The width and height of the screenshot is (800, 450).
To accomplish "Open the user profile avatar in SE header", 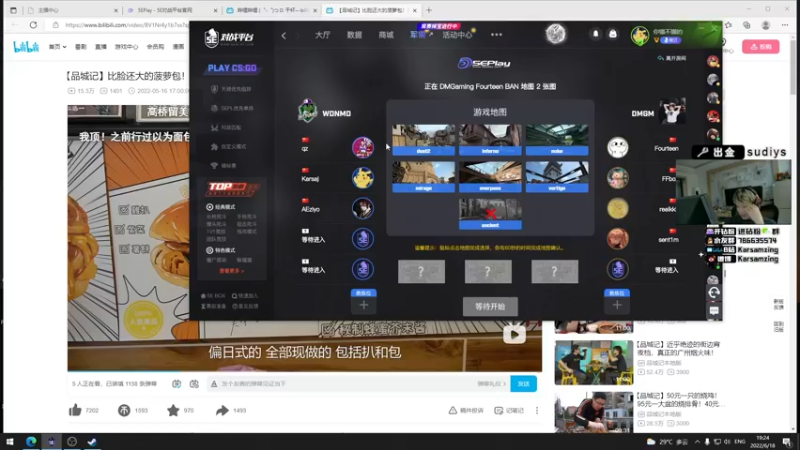I will pyautogui.click(x=639, y=35).
